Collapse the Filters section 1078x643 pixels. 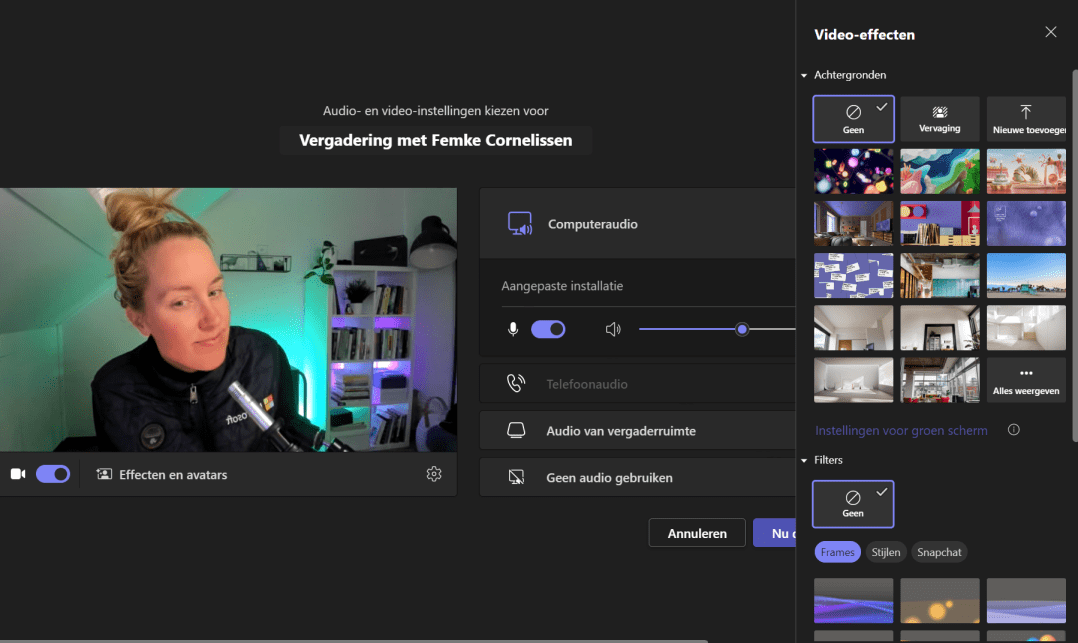click(x=804, y=460)
